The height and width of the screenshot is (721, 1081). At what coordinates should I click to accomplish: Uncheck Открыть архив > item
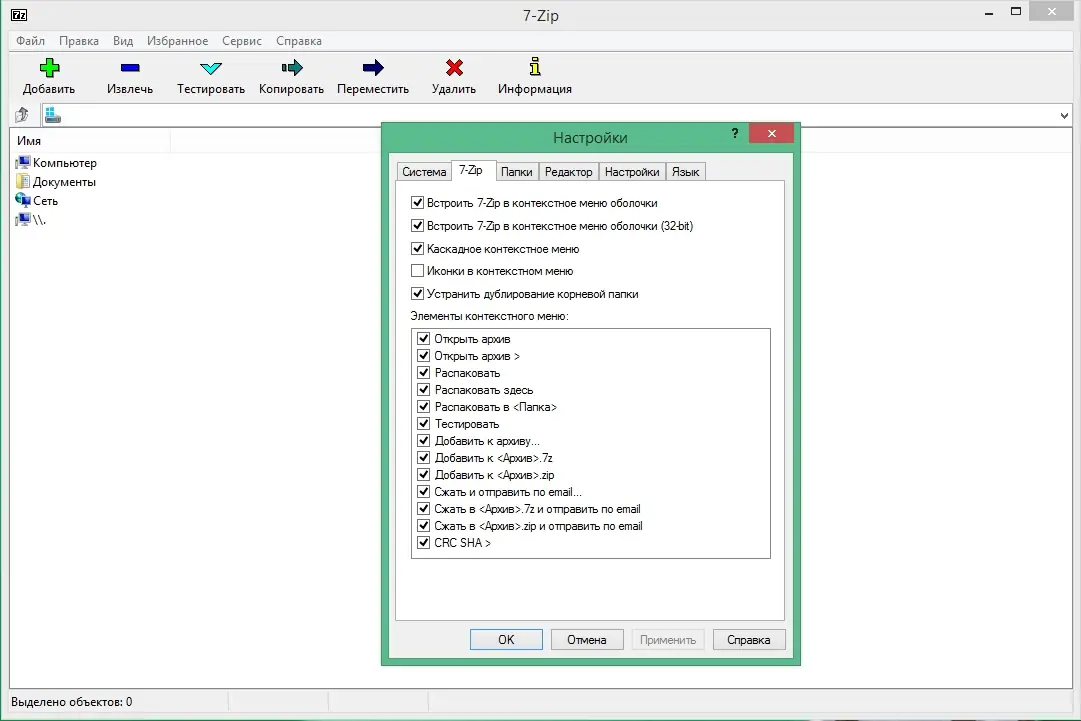(423, 356)
